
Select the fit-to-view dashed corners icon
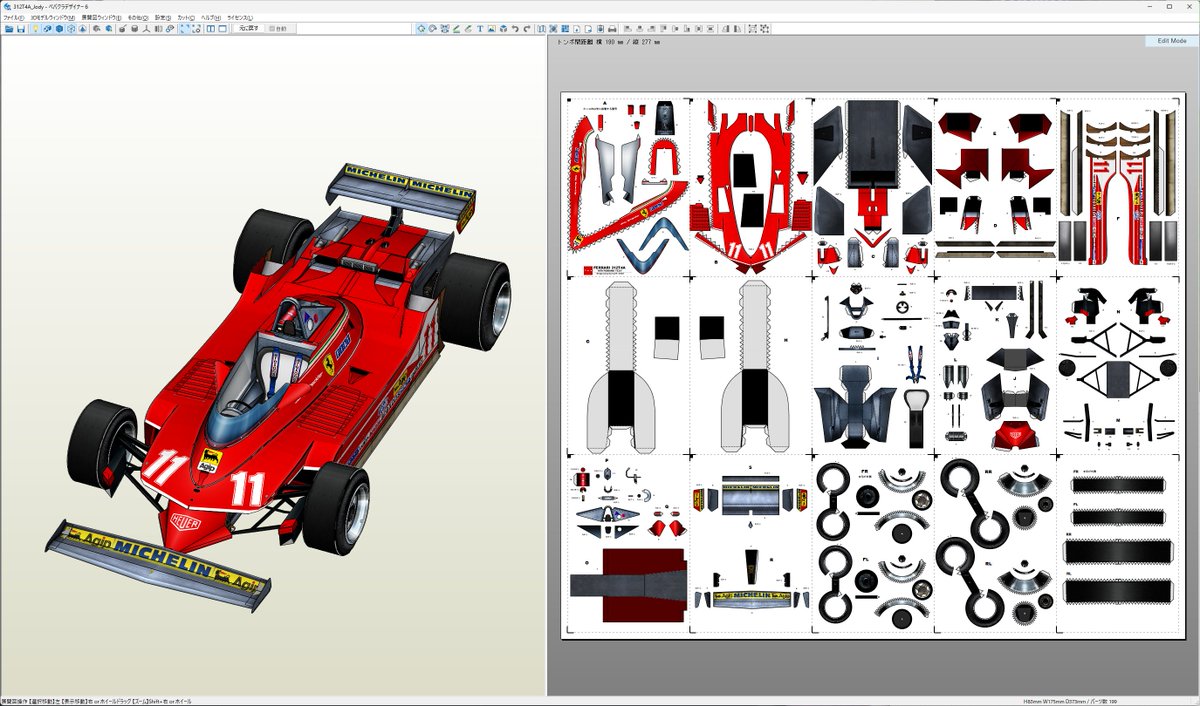(183, 28)
